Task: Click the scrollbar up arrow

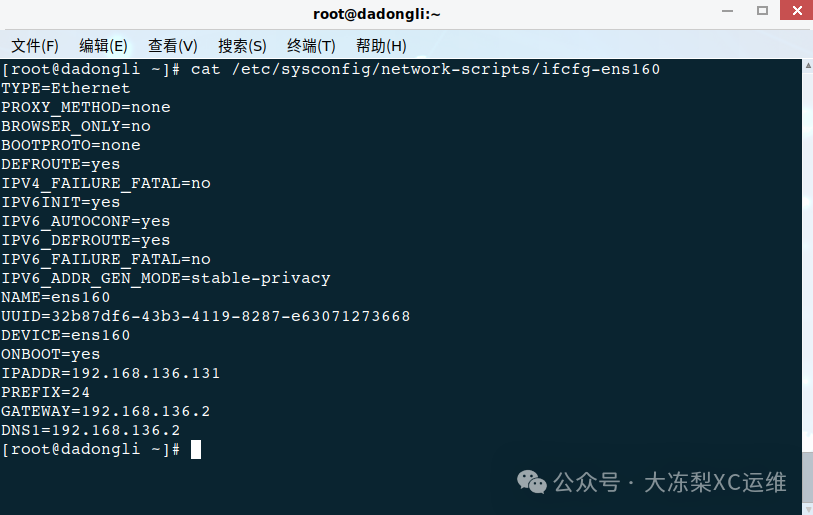Action: click(x=808, y=65)
